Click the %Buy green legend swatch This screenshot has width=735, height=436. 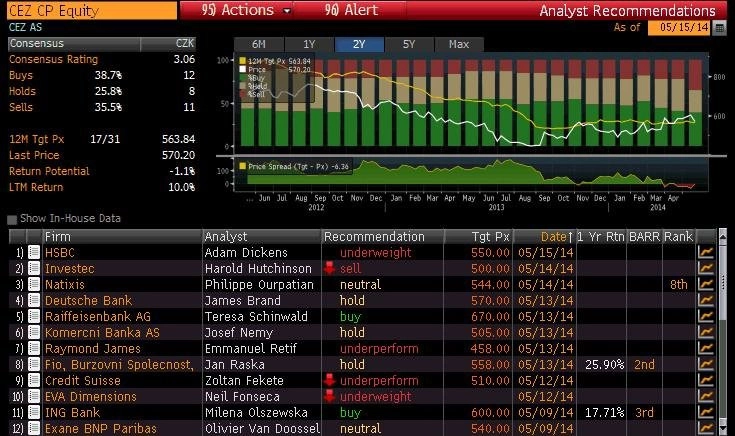click(242, 78)
